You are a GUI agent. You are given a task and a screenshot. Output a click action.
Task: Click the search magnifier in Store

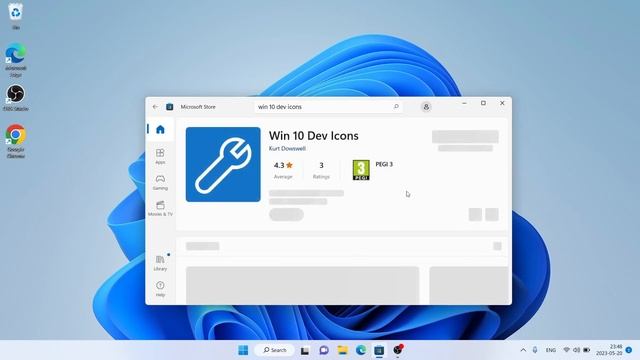tap(396, 107)
